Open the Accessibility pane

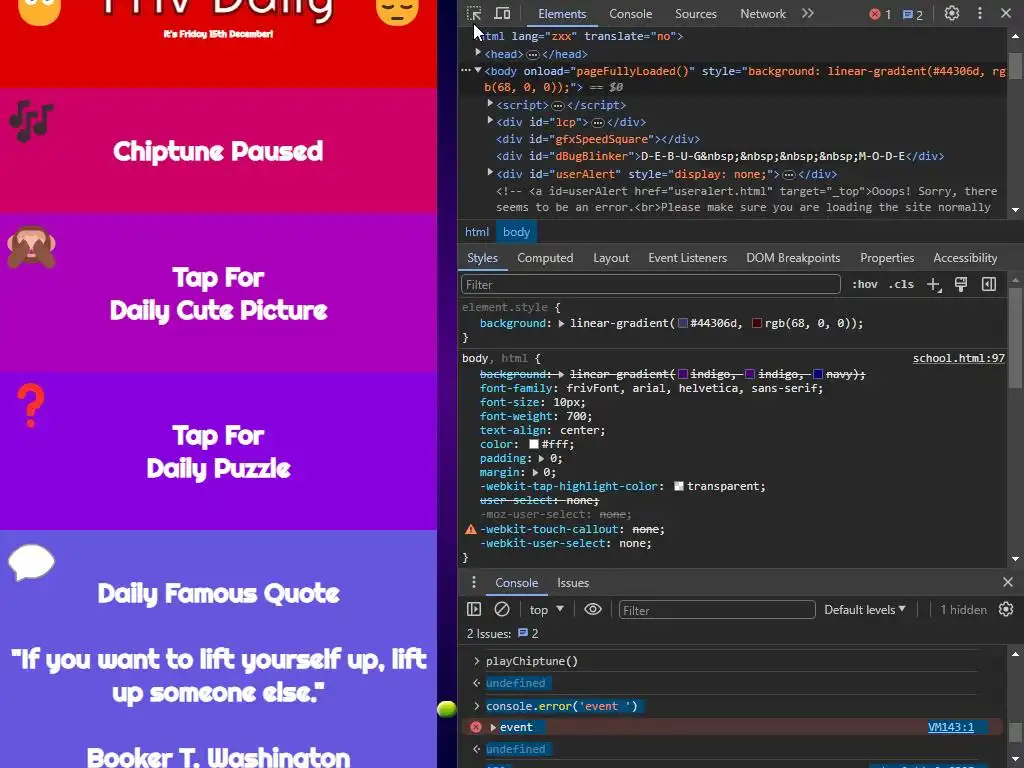[965, 258]
